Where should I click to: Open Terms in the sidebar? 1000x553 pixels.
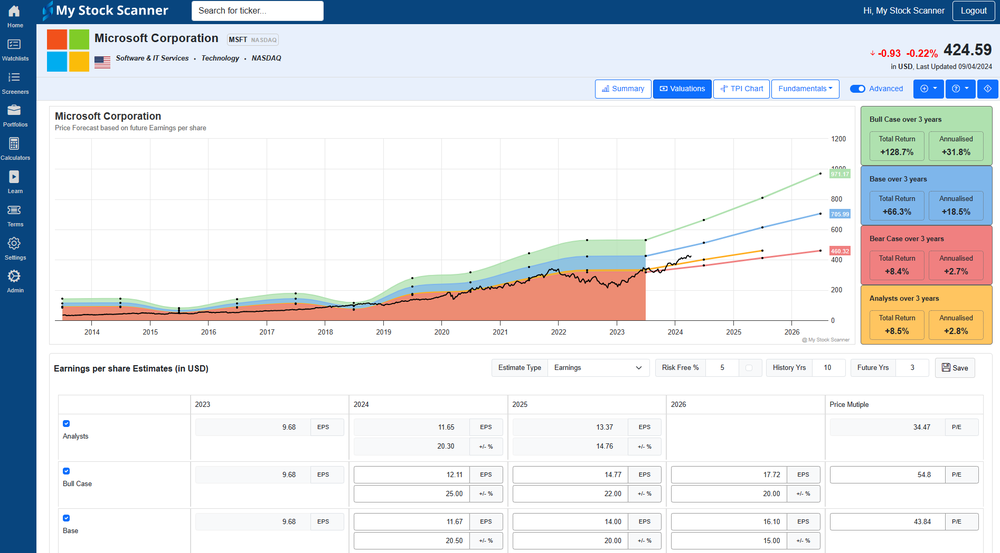(x=15, y=216)
